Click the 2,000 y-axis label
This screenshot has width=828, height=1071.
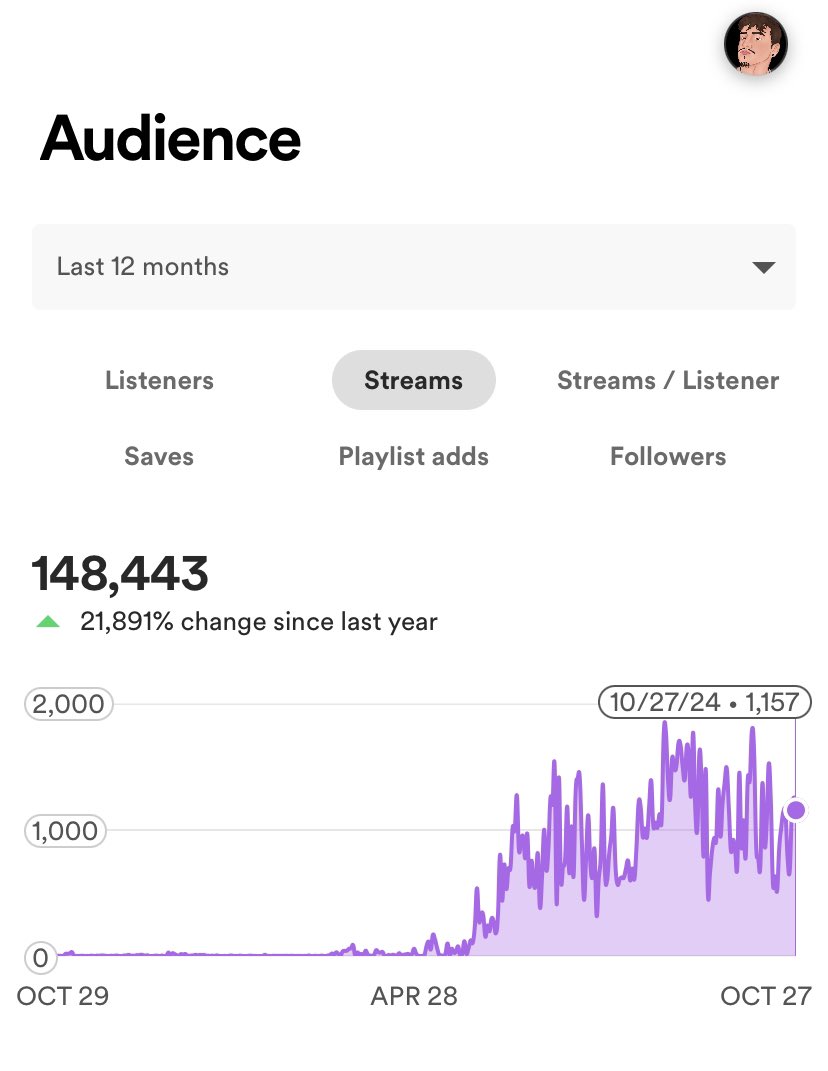pos(68,704)
